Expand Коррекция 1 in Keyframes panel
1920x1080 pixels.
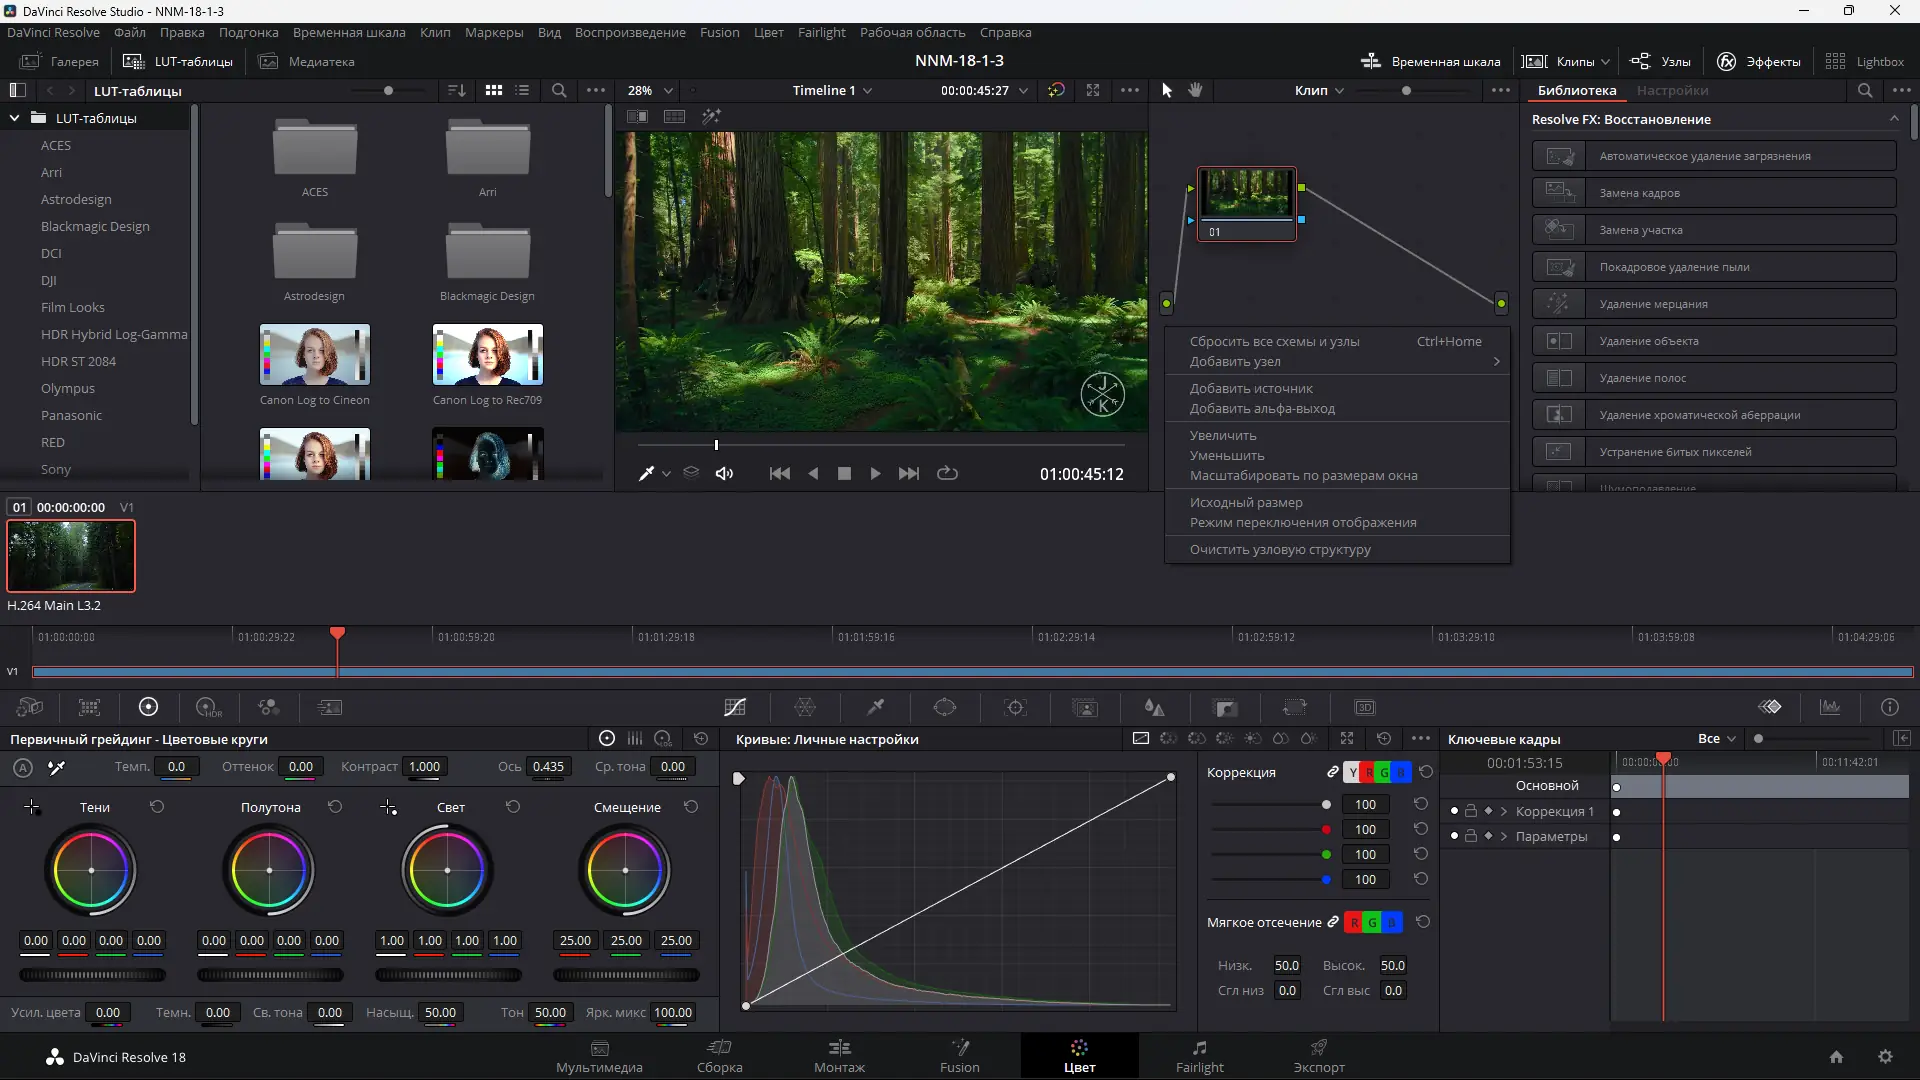(1503, 811)
